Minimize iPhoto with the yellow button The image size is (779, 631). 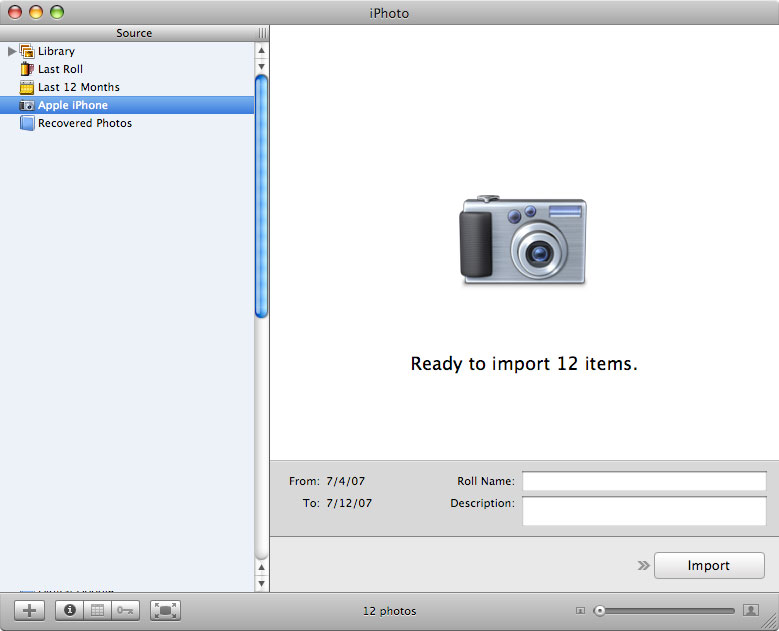coord(36,12)
